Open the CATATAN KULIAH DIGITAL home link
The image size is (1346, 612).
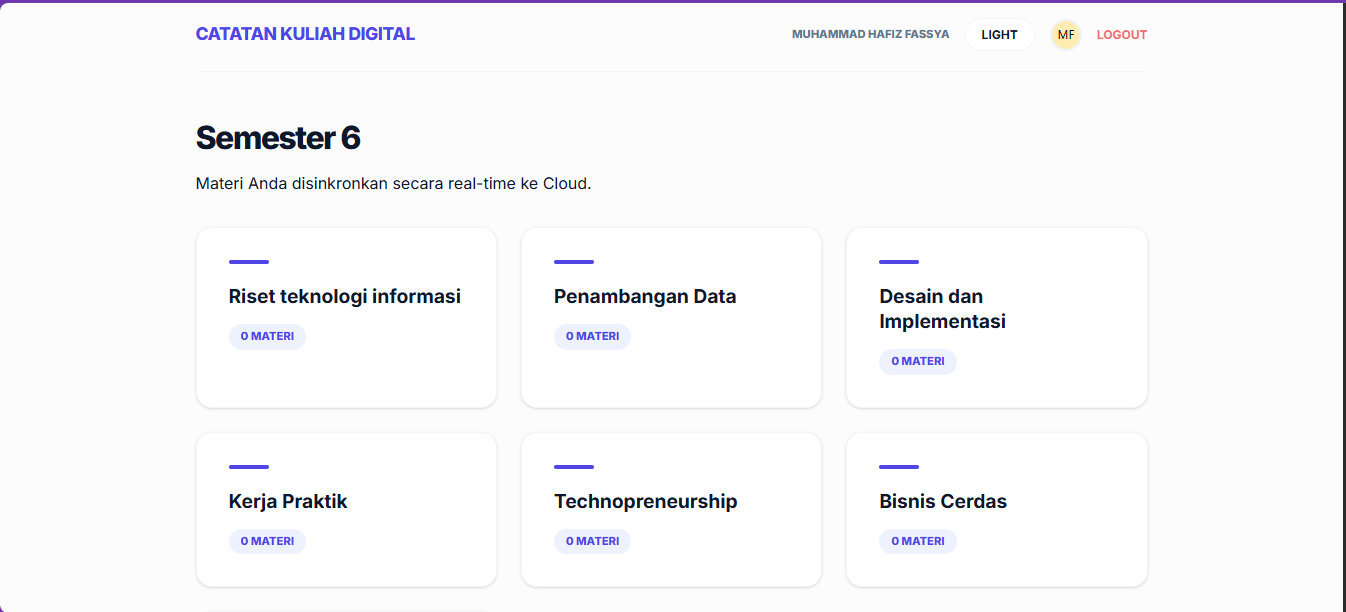coord(305,33)
